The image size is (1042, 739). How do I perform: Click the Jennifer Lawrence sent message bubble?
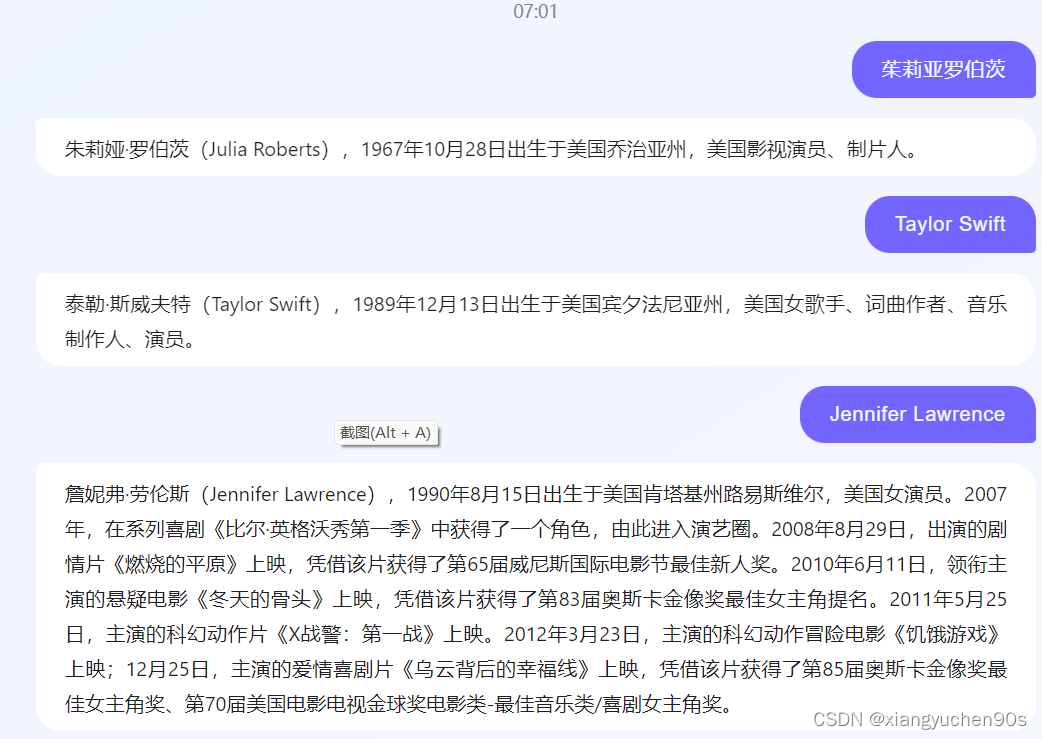click(x=917, y=414)
